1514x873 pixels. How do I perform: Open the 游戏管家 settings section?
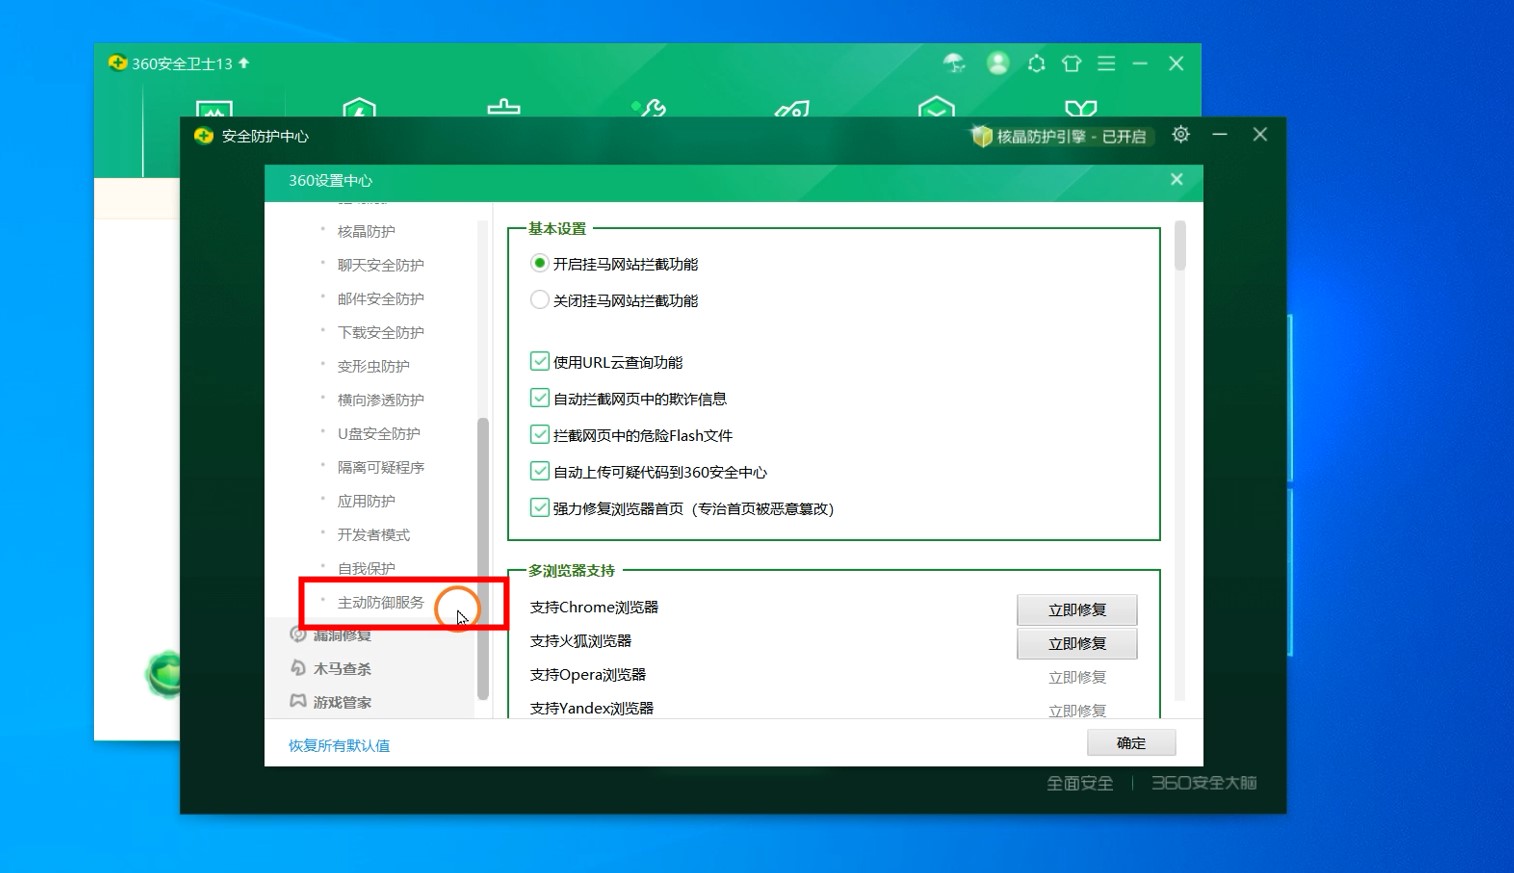click(x=341, y=703)
